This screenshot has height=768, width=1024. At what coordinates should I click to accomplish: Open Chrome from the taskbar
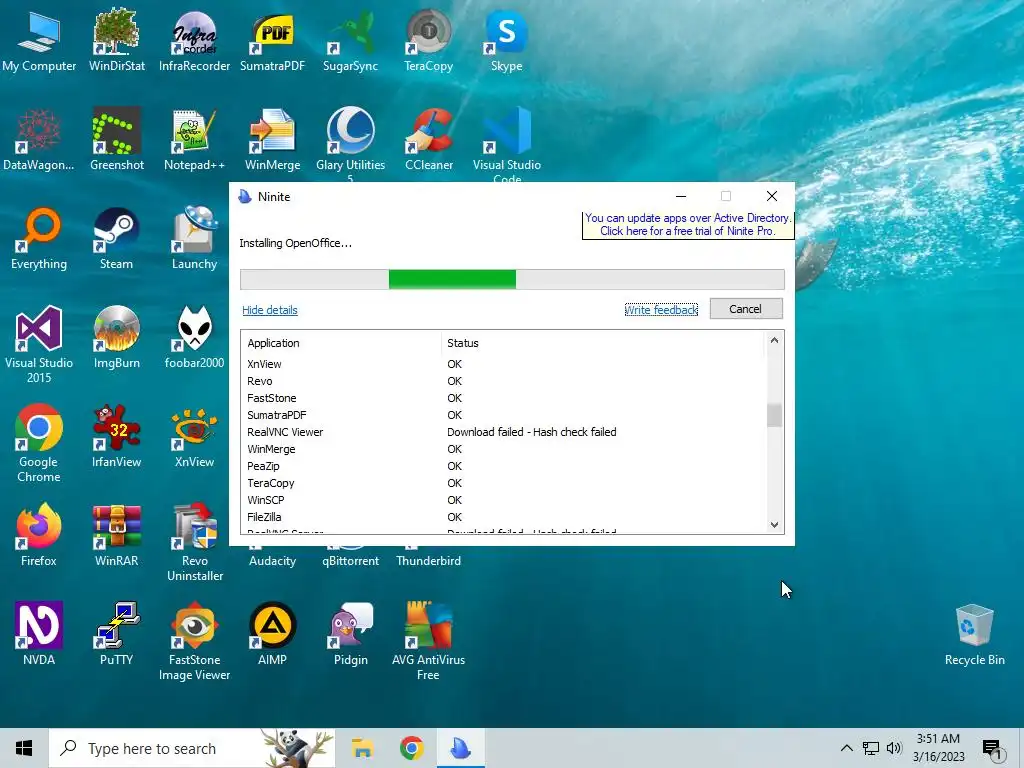[411, 748]
